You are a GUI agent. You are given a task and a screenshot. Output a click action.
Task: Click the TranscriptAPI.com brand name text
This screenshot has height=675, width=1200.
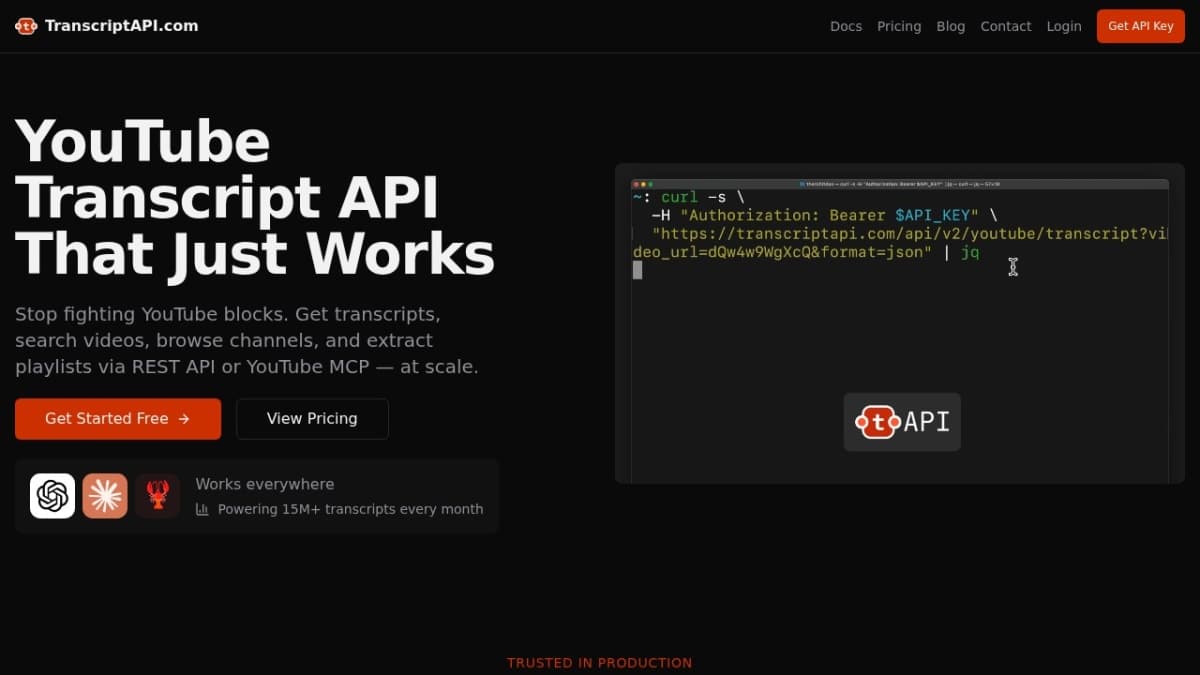click(121, 26)
